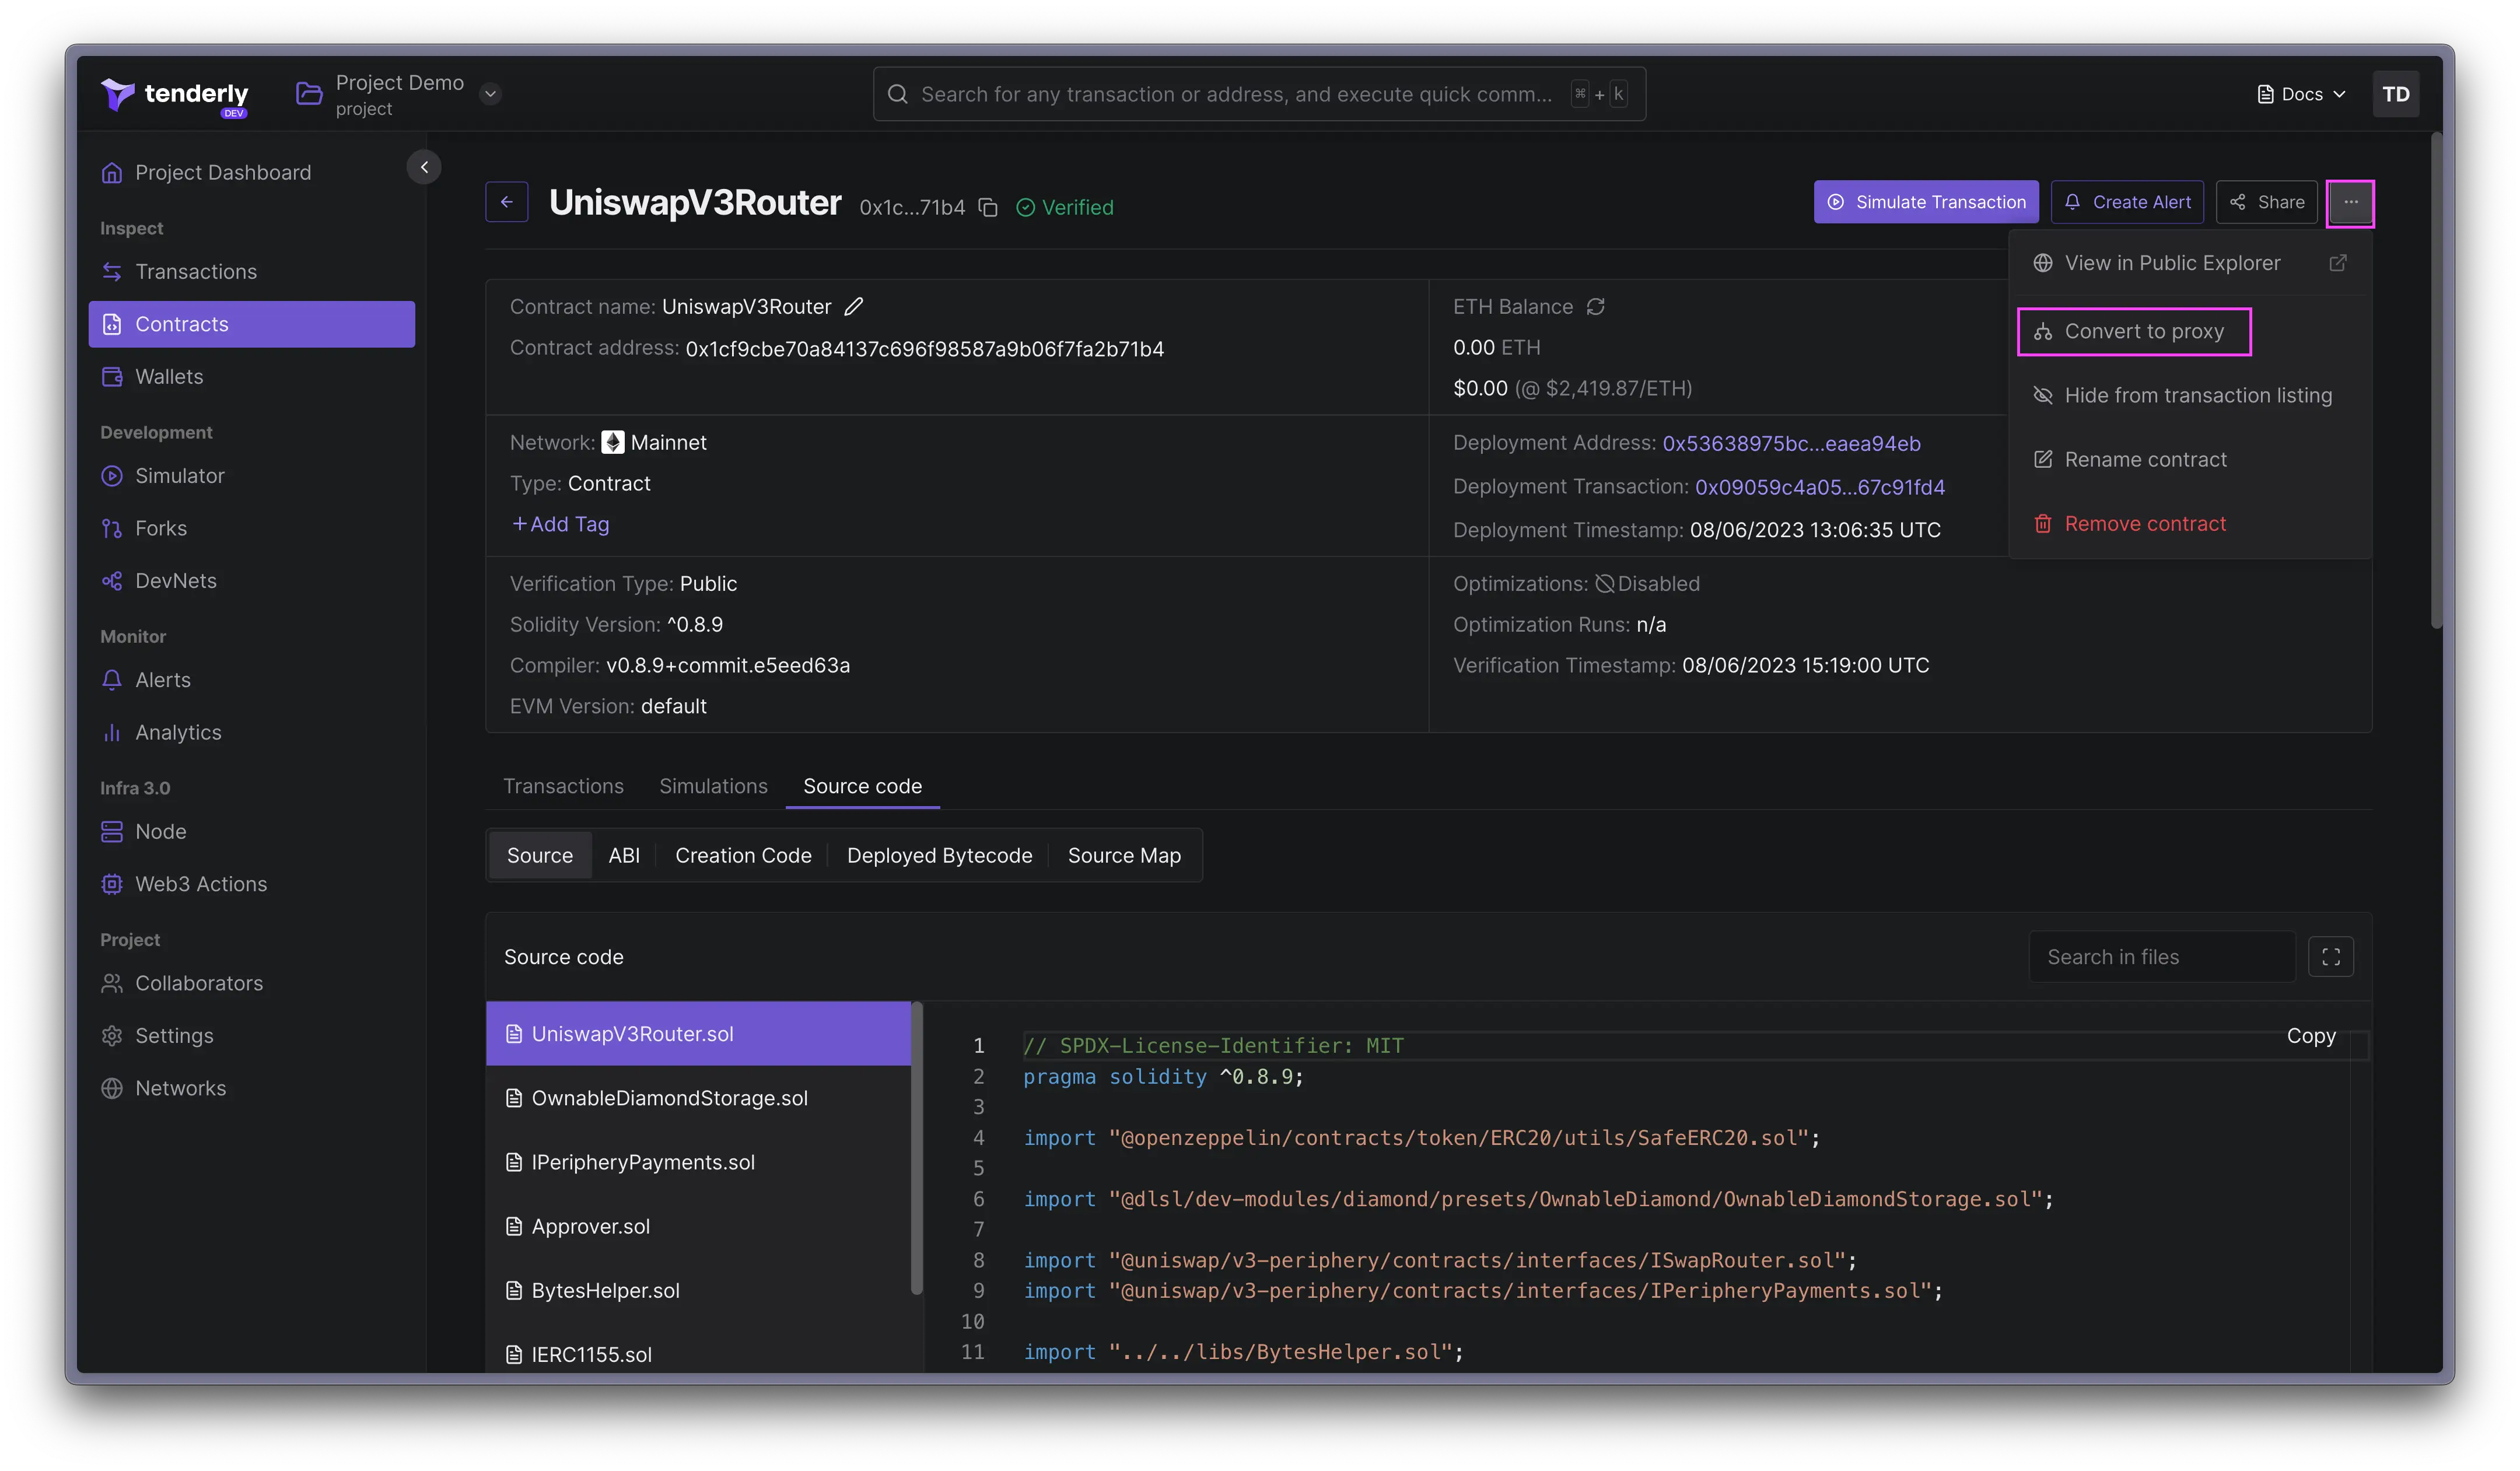Select OwnableDiamondStorage.sol file
The height and width of the screenshot is (1471, 2520).
click(x=698, y=1097)
